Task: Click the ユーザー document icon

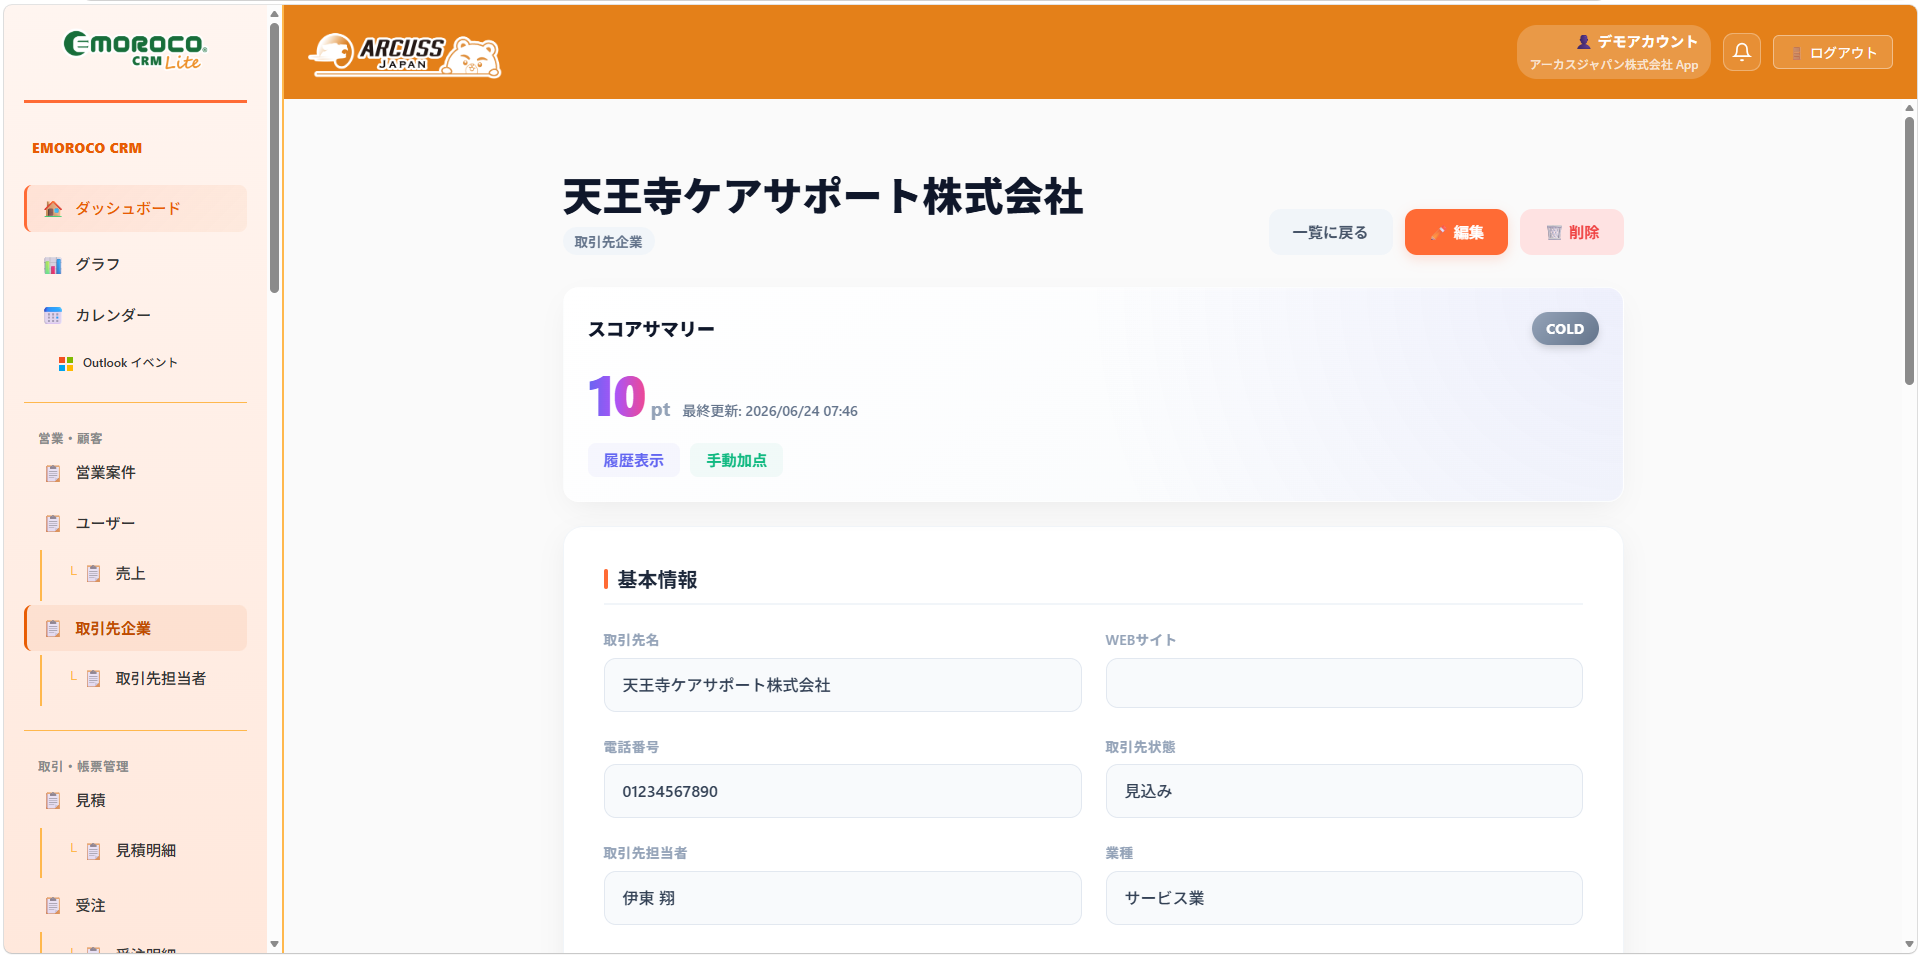Action: [x=53, y=524]
